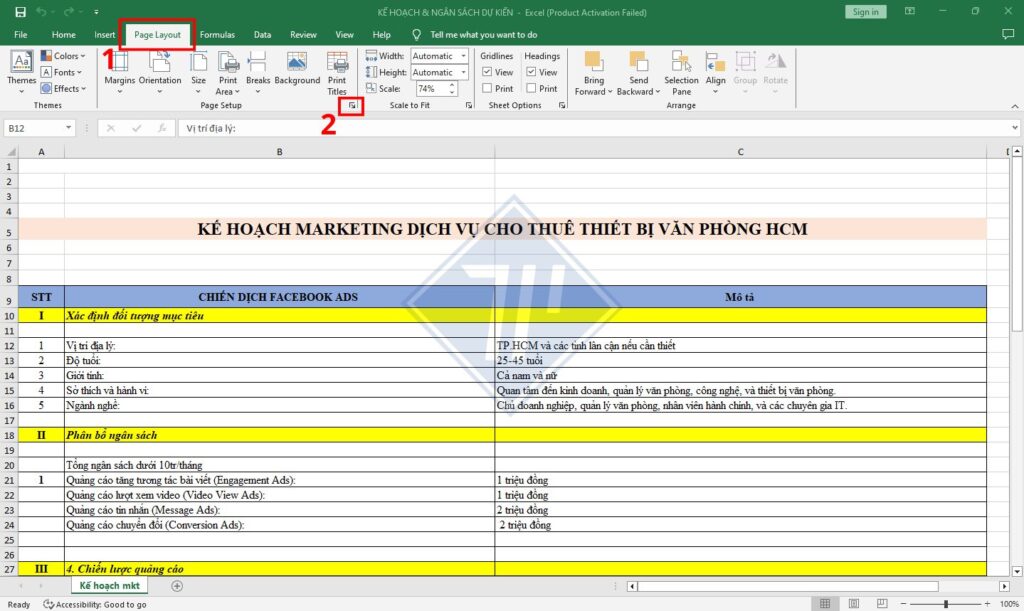Open the page Size menu

[x=198, y=70]
